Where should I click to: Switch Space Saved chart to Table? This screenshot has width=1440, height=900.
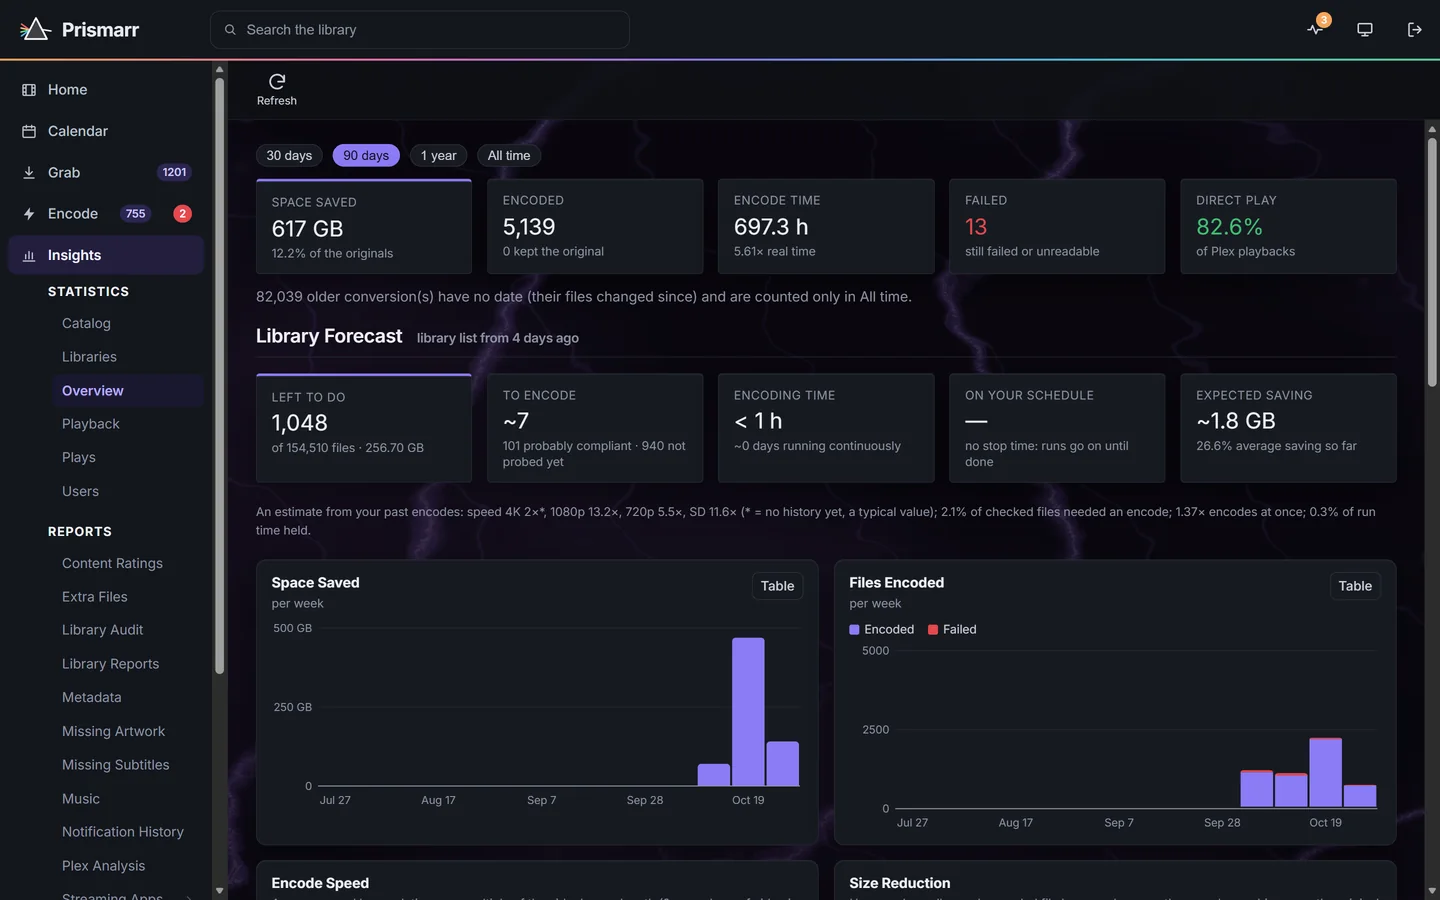(x=777, y=586)
